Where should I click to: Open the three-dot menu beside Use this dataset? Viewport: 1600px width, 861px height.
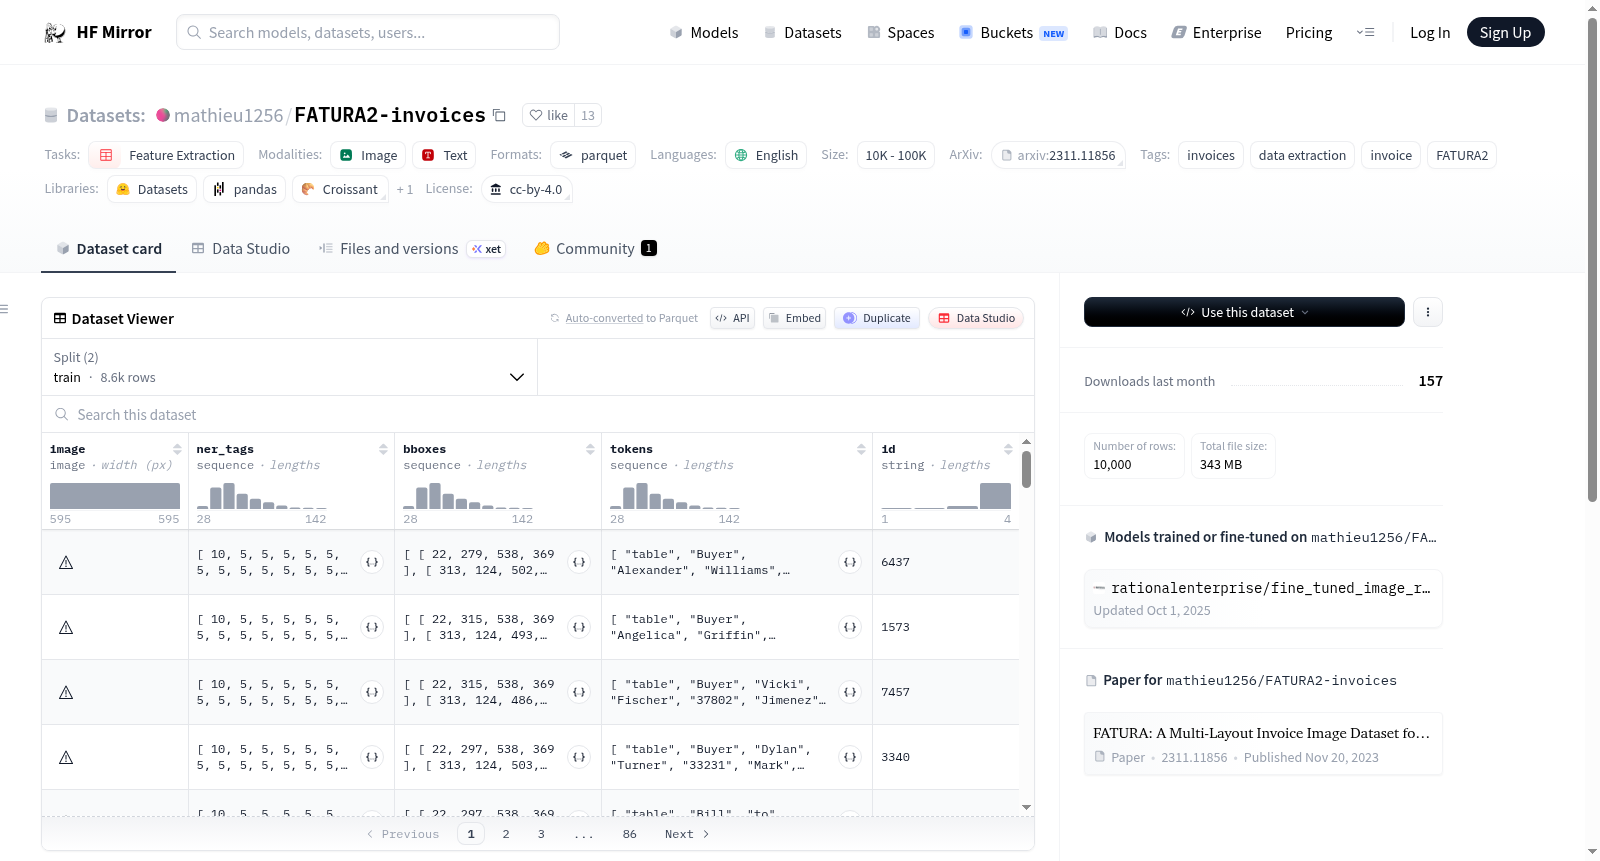point(1428,312)
